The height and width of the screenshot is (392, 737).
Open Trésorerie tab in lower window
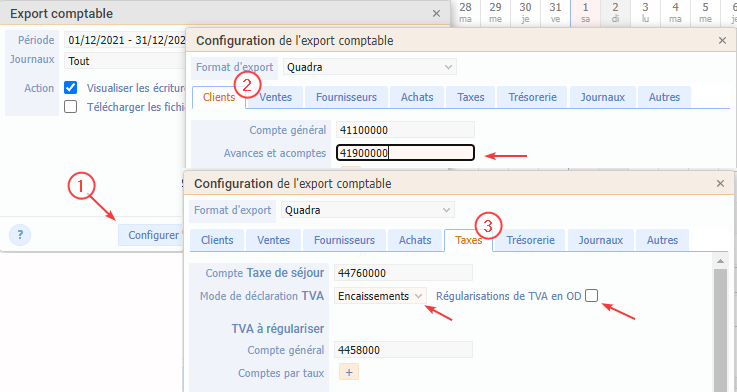[531, 240]
